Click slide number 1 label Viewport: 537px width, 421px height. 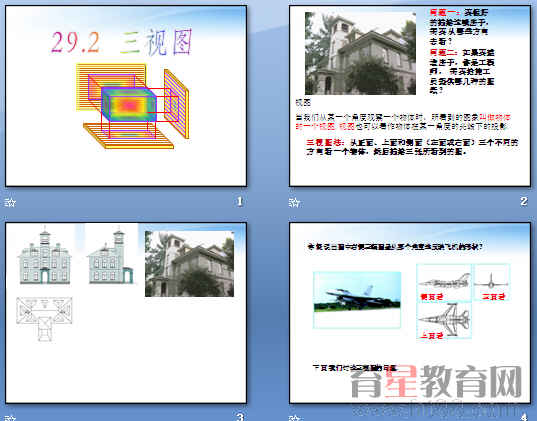pyautogui.click(x=240, y=201)
